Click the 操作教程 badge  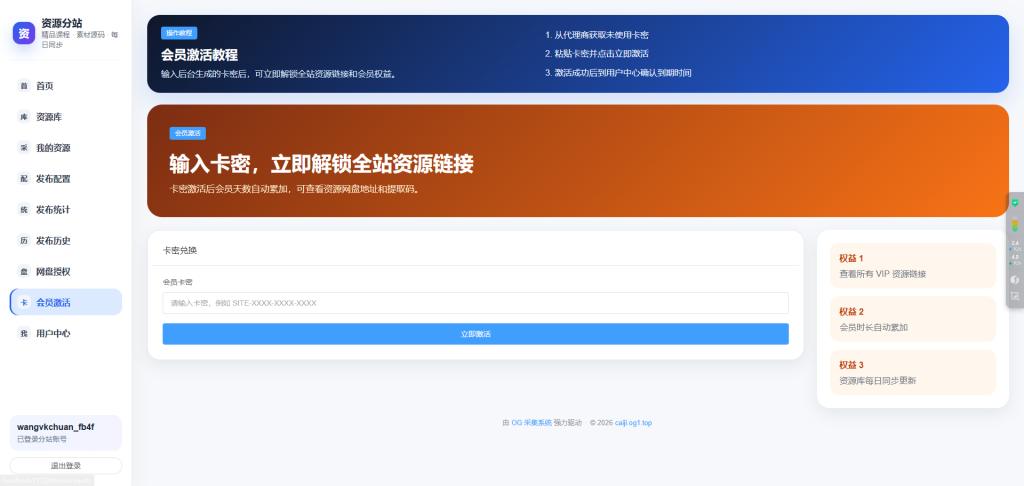point(179,33)
